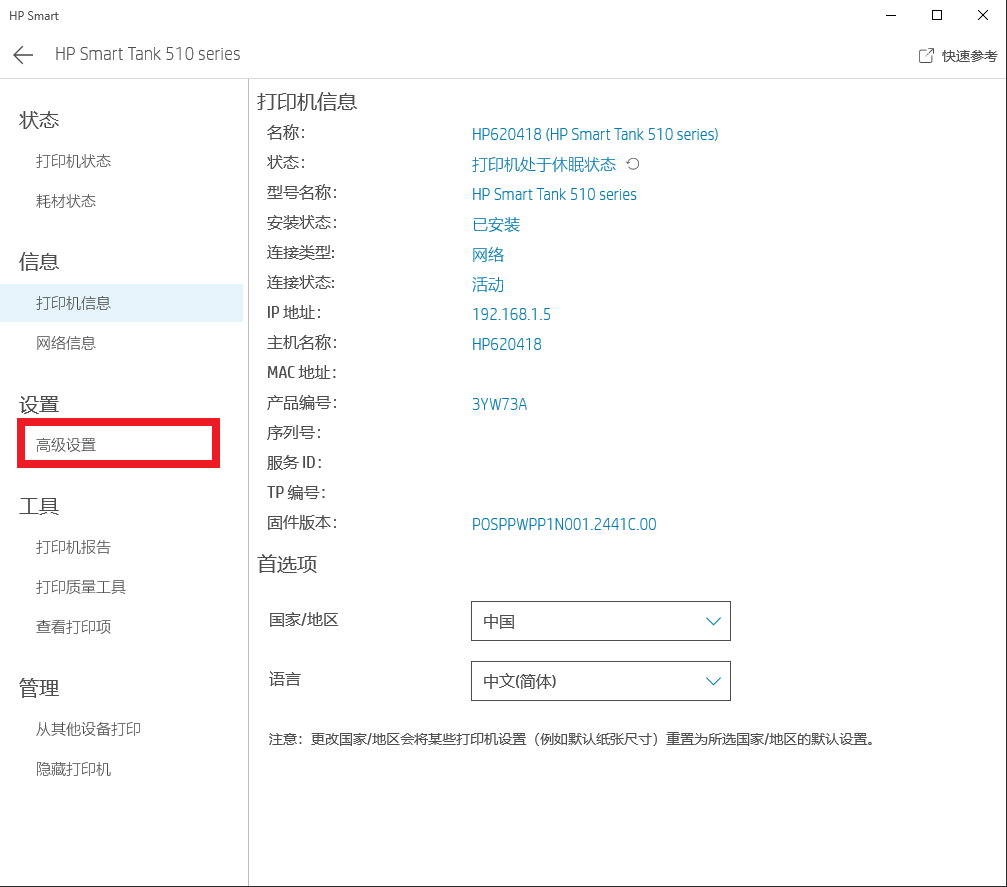The height and width of the screenshot is (887, 1007).
Task: Select 打印质量工具 item
Action: click(81, 587)
